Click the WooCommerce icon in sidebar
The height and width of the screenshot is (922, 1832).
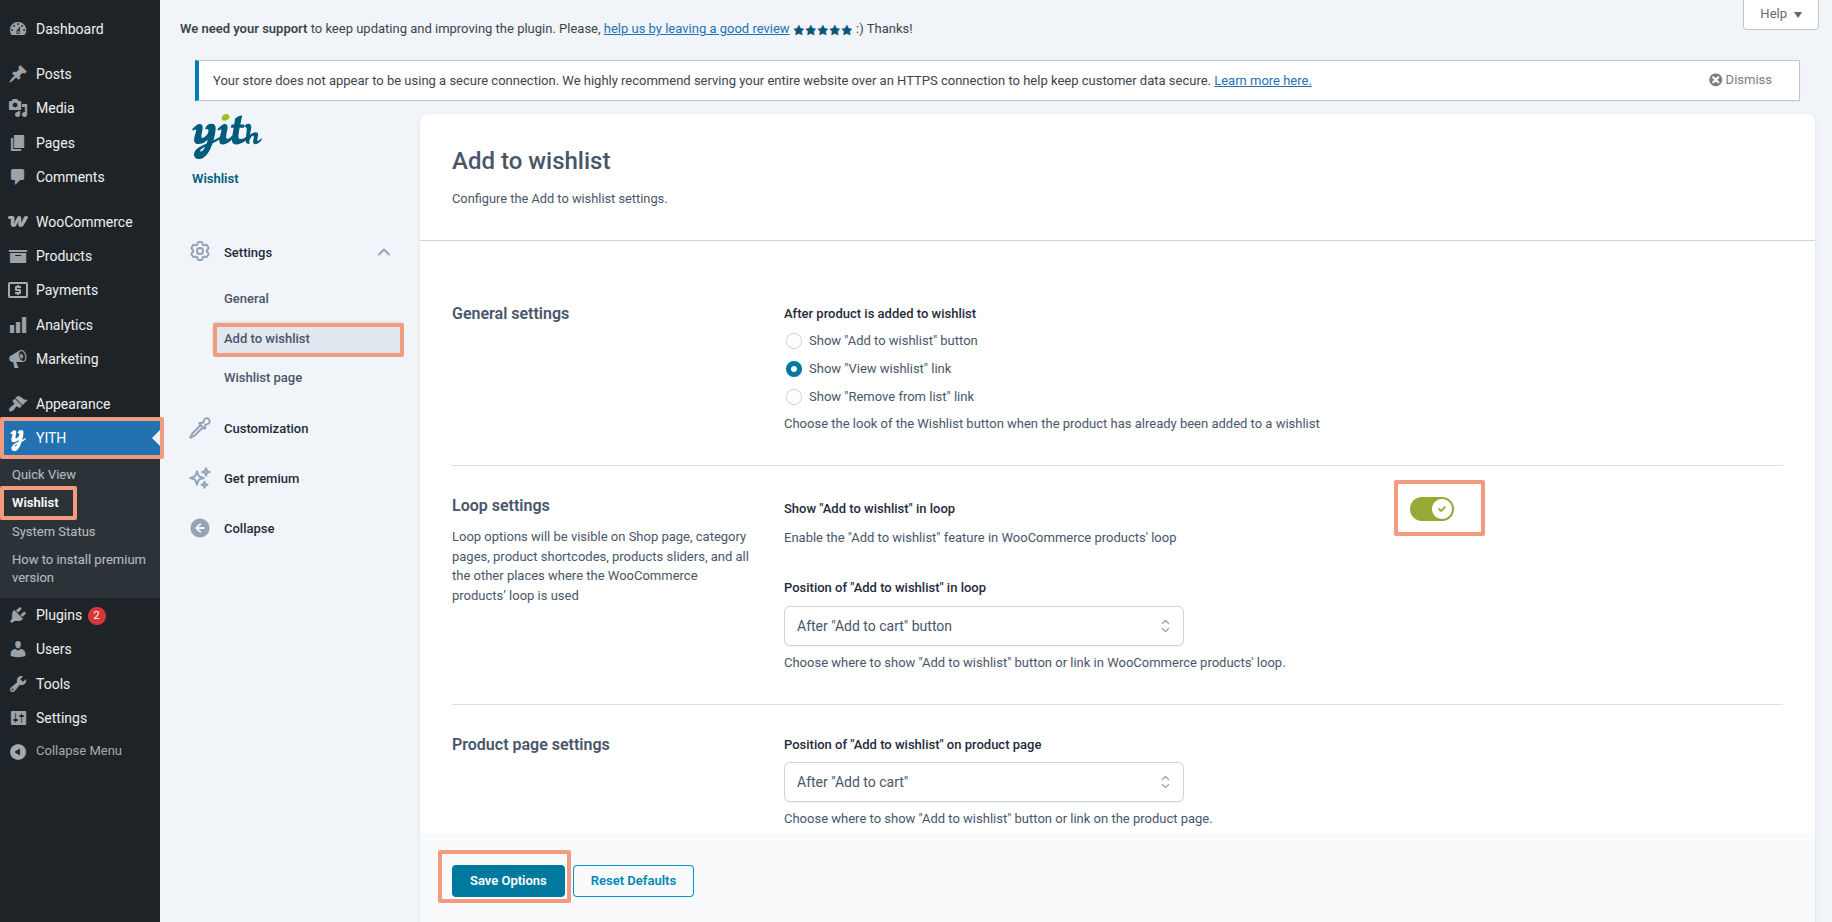coord(18,222)
